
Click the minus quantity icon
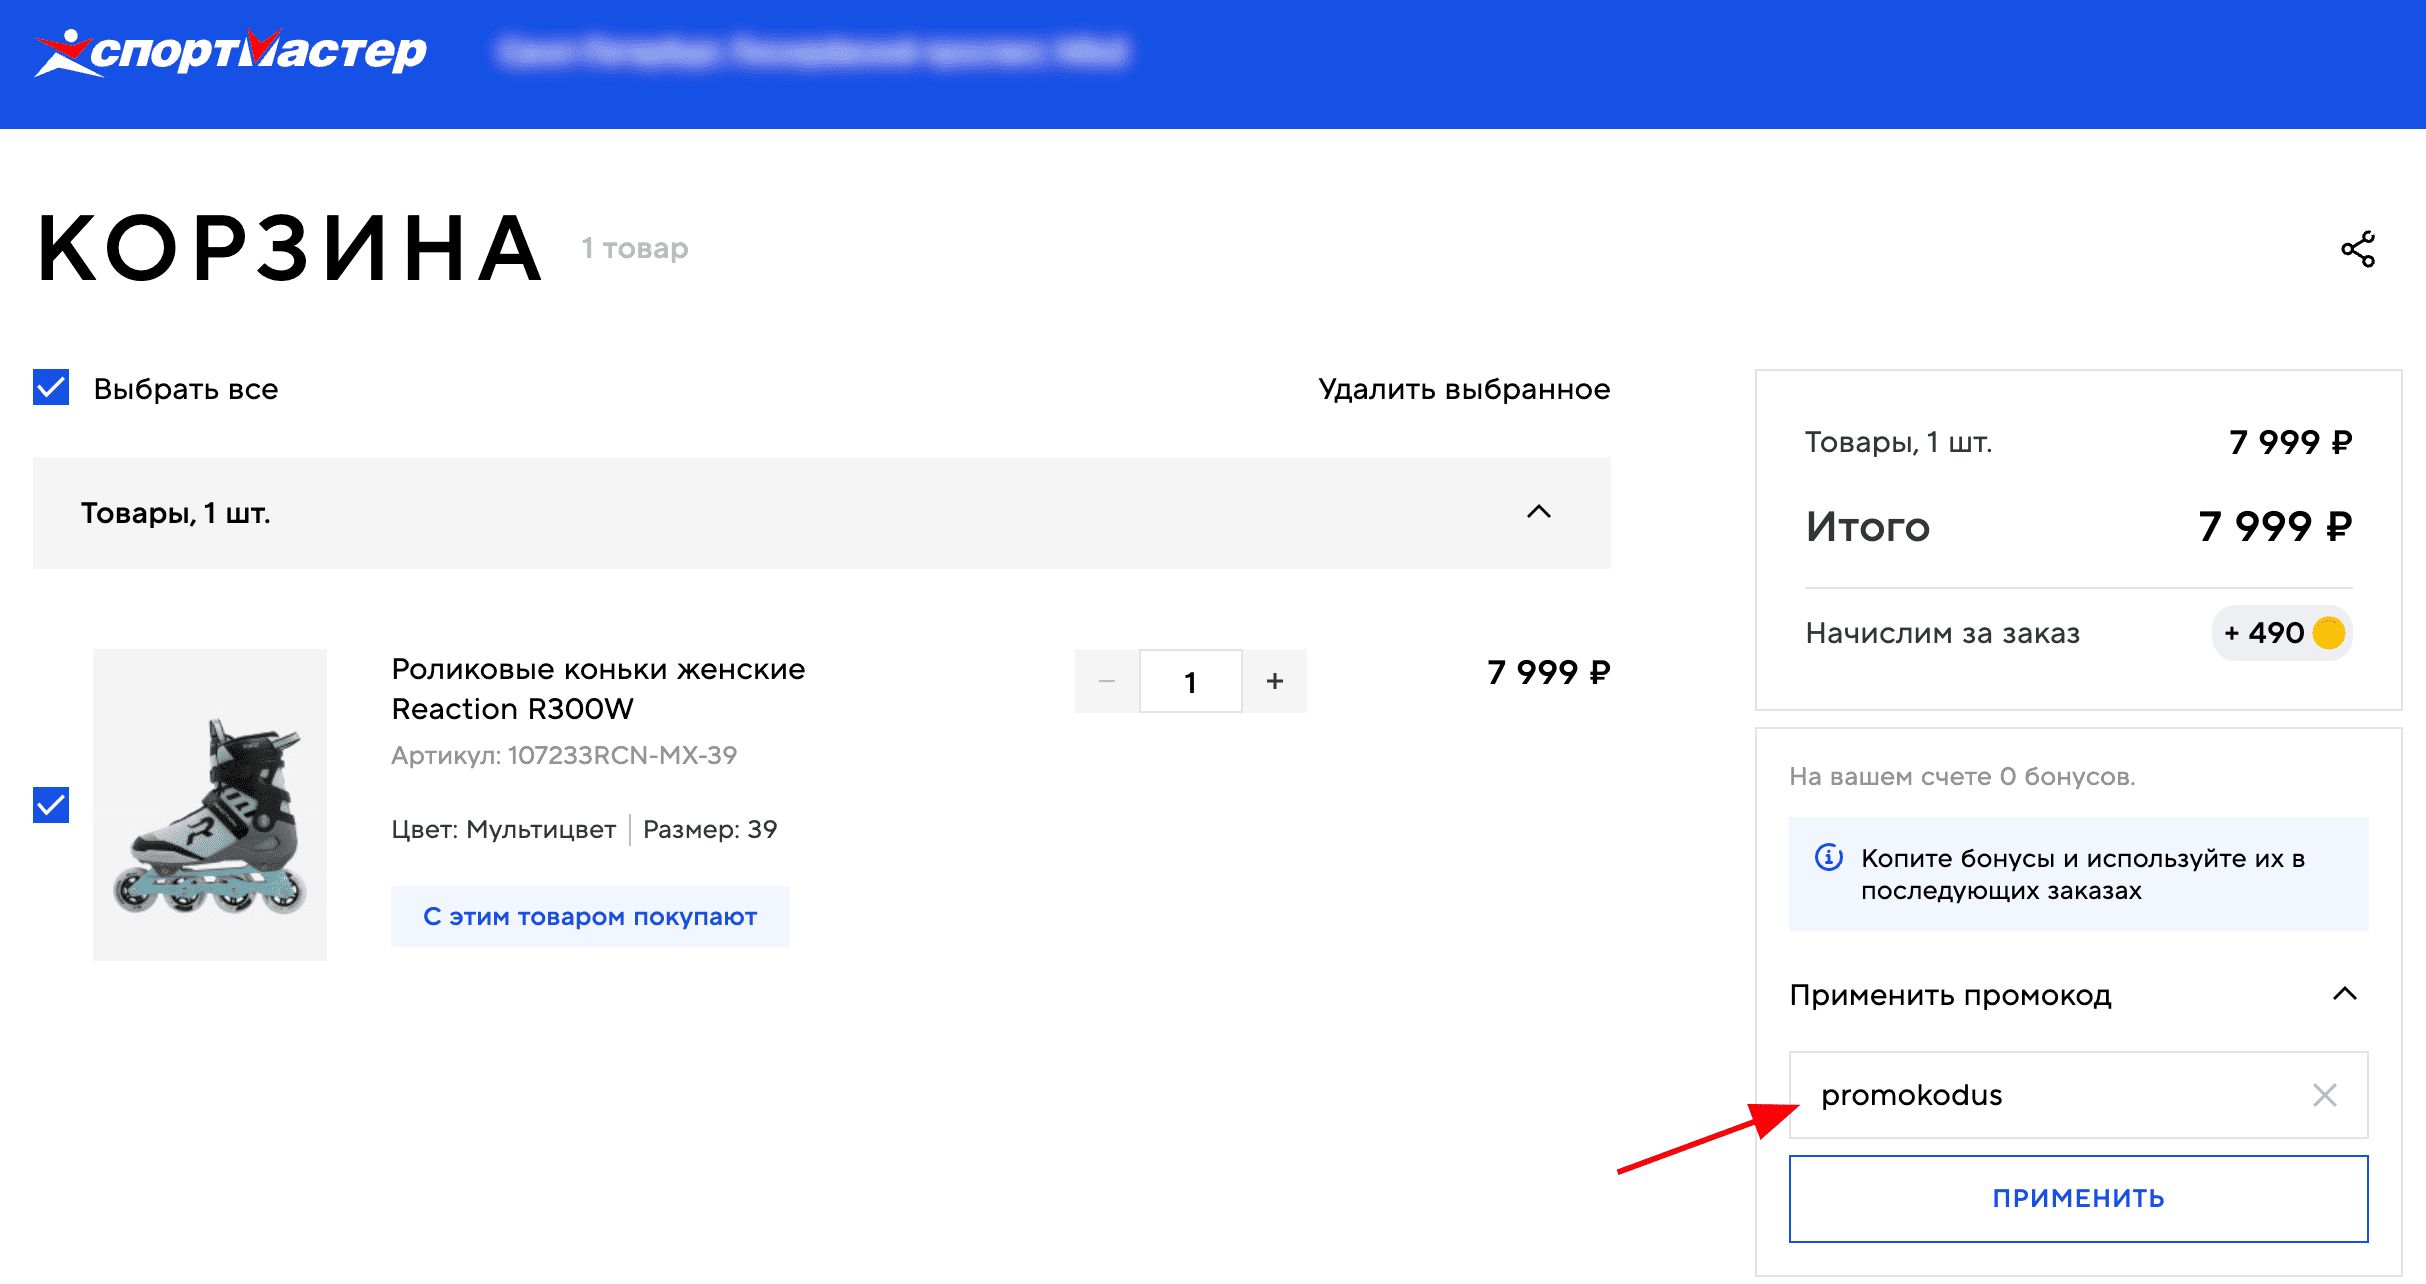(1106, 680)
